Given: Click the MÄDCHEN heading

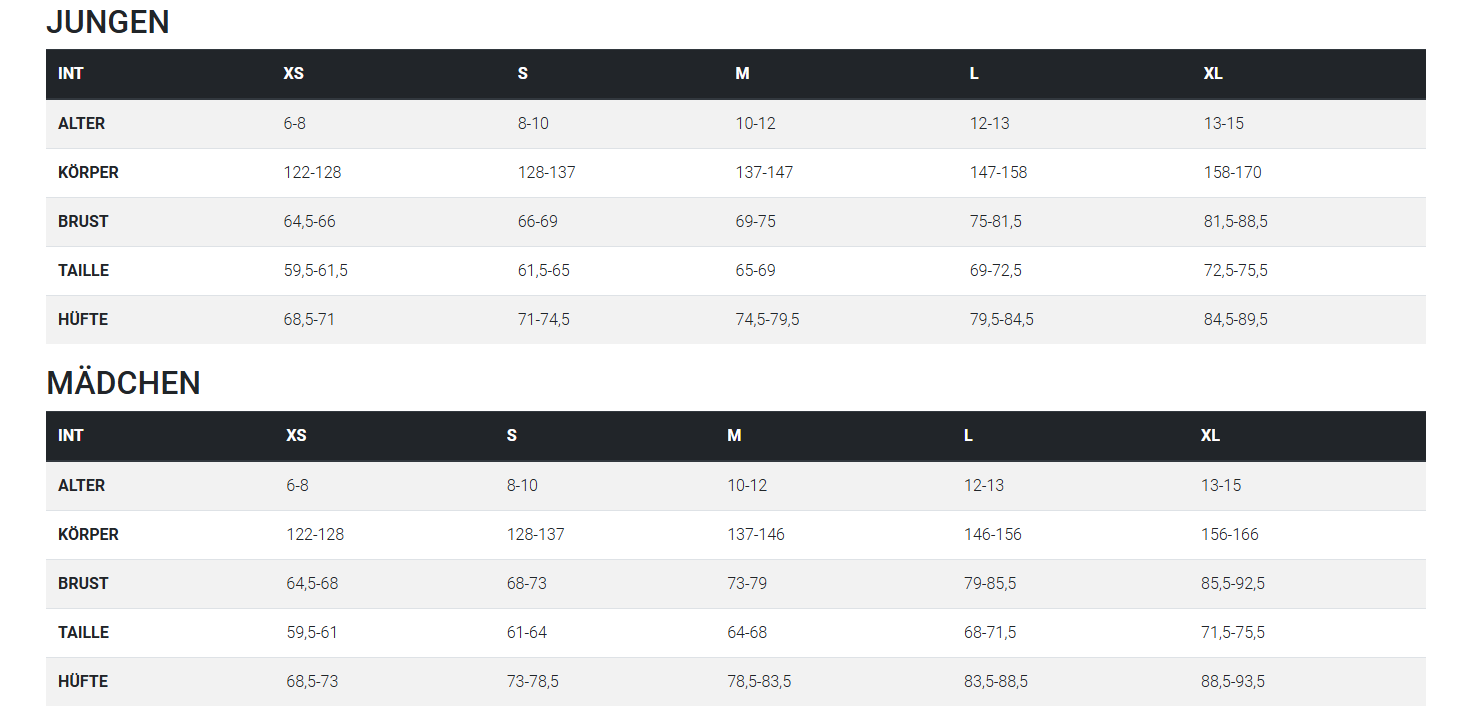Looking at the screenshot, I should (x=123, y=383).
